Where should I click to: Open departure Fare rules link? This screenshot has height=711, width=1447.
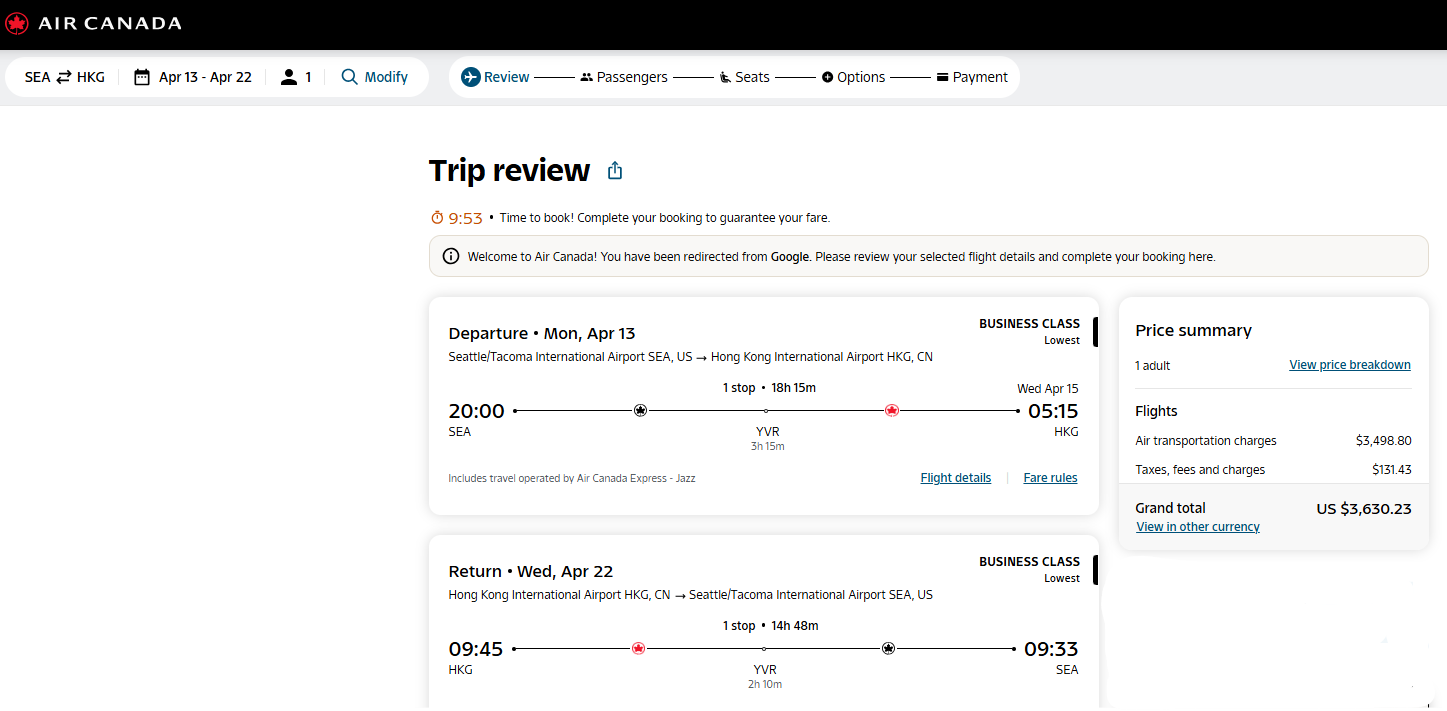click(x=1050, y=478)
